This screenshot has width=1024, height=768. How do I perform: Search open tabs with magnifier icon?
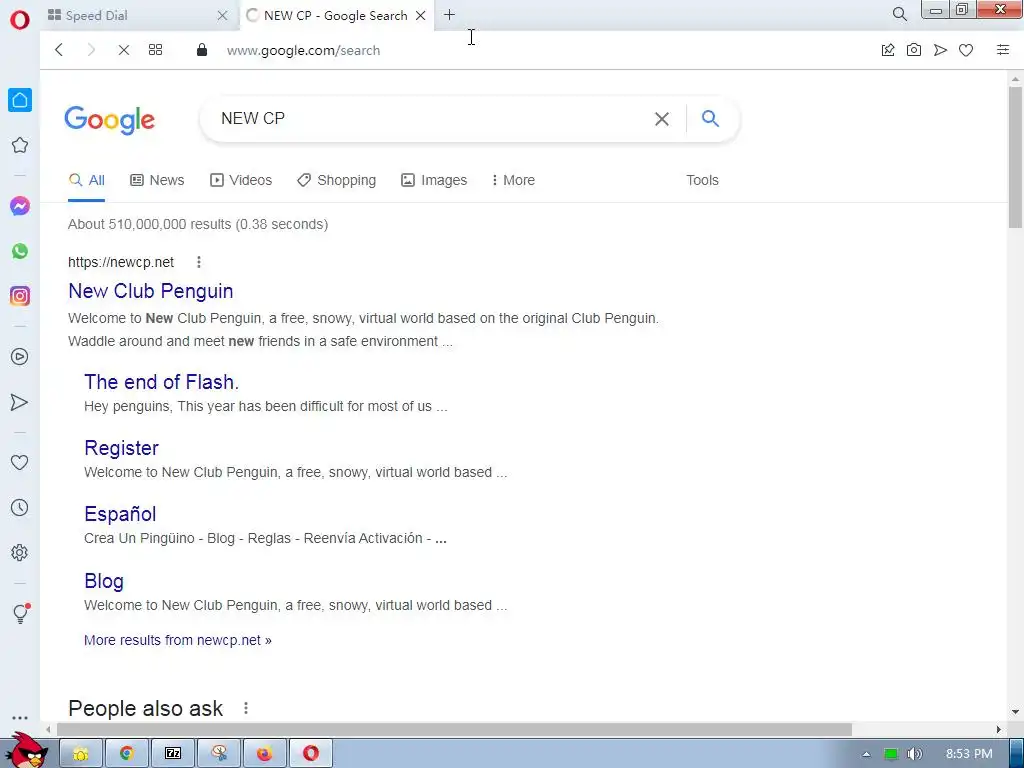(899, 14)
